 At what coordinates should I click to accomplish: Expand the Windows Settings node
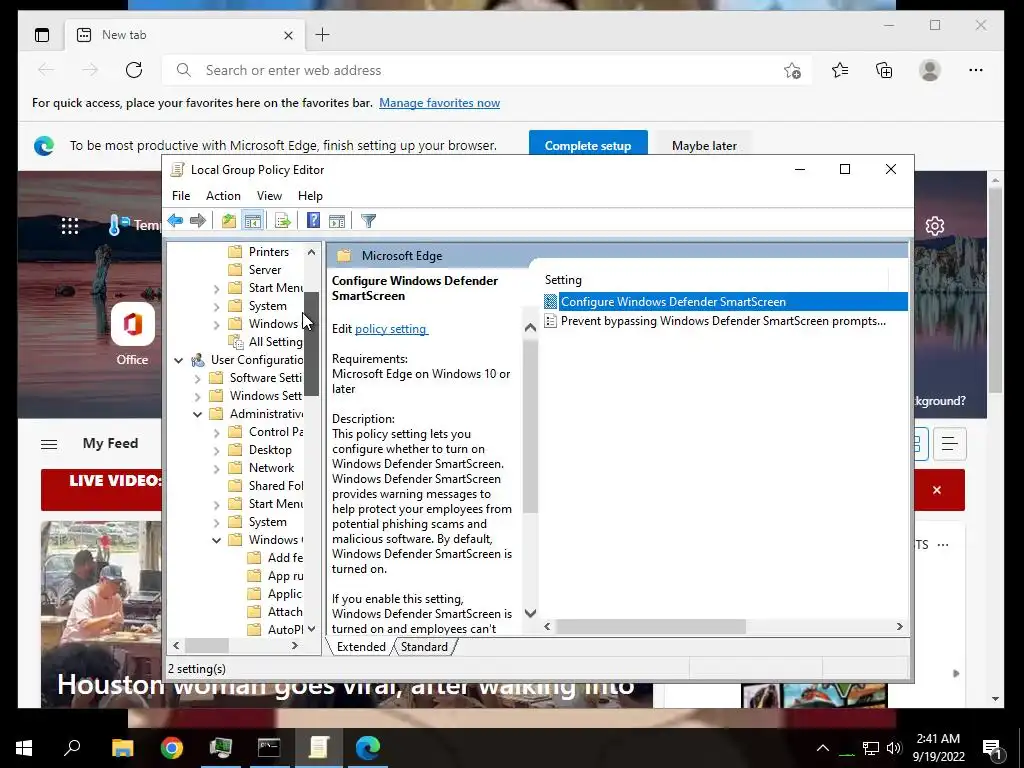point(197,396)
